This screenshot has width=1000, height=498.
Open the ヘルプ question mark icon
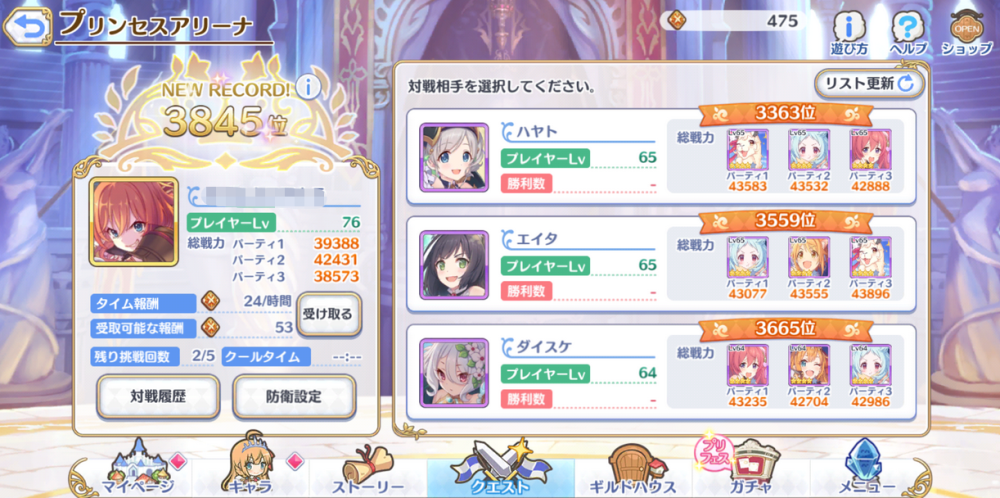908,33
